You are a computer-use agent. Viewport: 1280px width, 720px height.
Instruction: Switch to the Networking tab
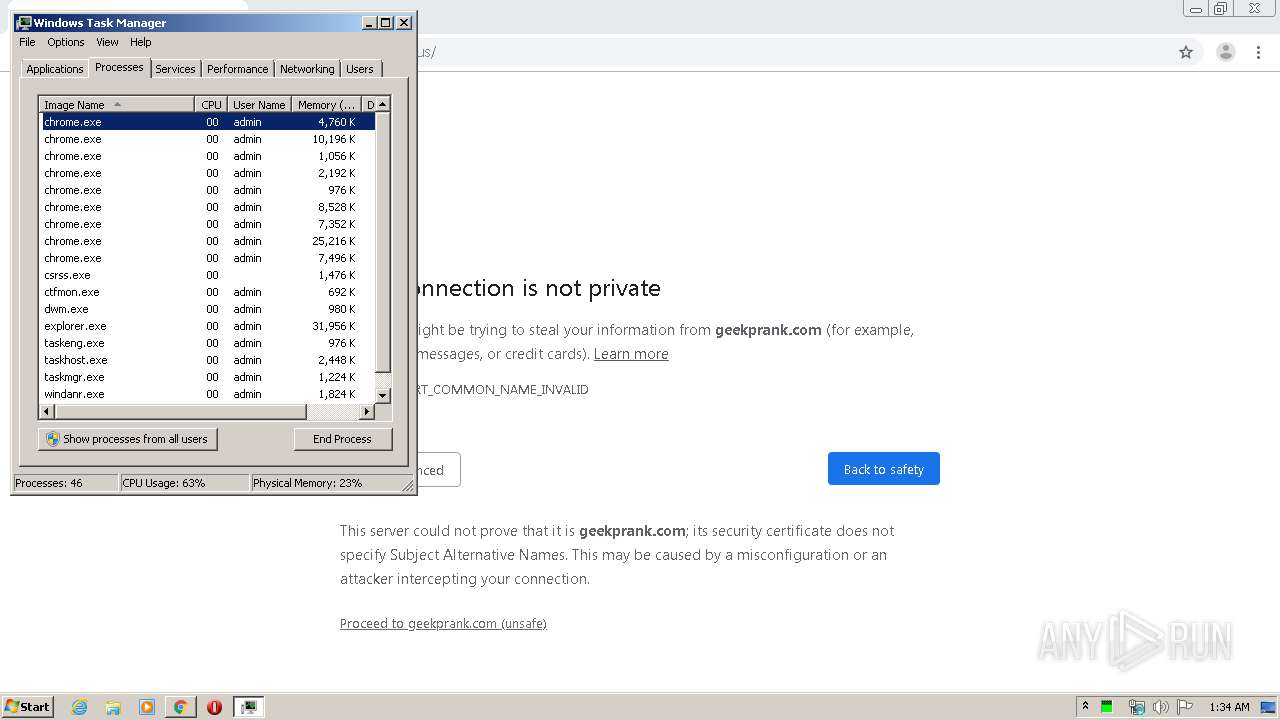(307, 69)
